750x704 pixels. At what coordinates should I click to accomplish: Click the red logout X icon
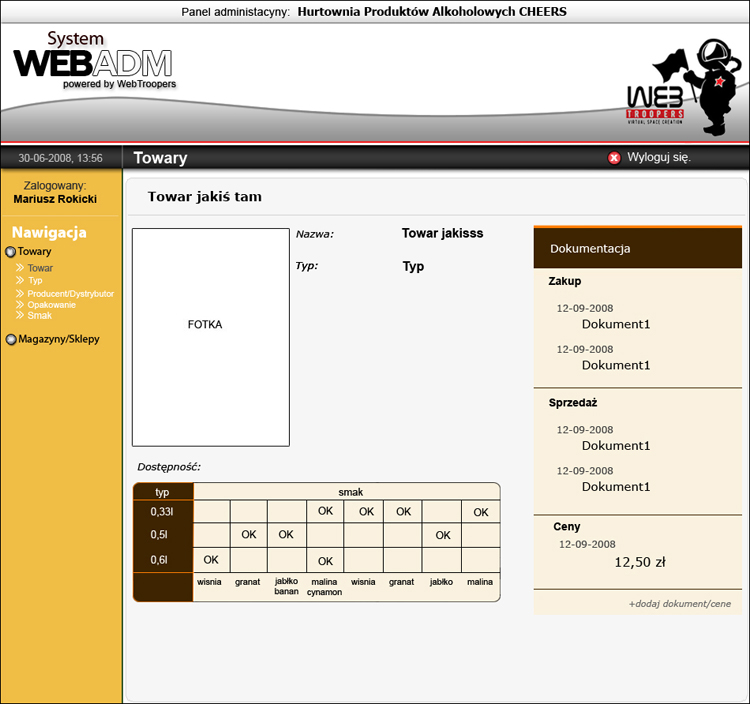(614, 158)
